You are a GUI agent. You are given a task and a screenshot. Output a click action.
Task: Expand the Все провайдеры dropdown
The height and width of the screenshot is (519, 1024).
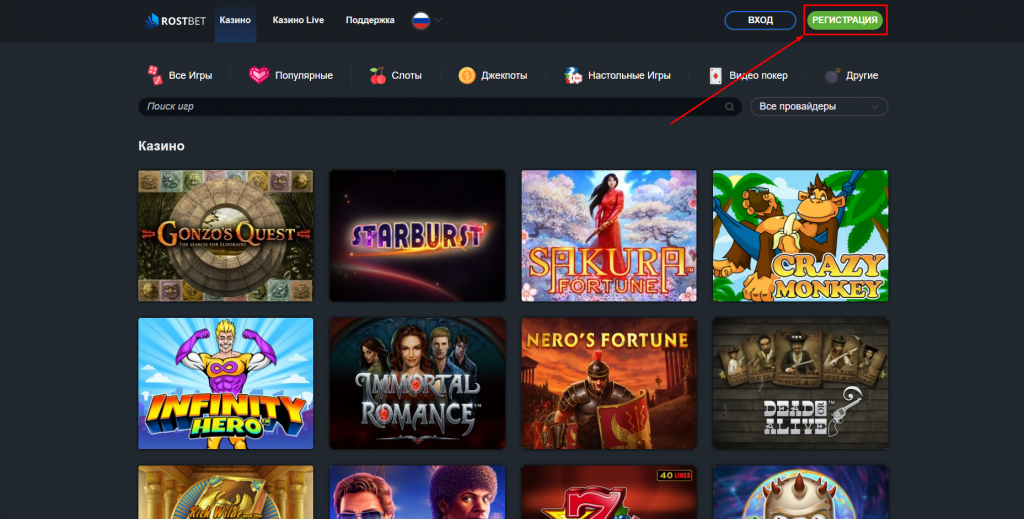click(x=818, y=106)
